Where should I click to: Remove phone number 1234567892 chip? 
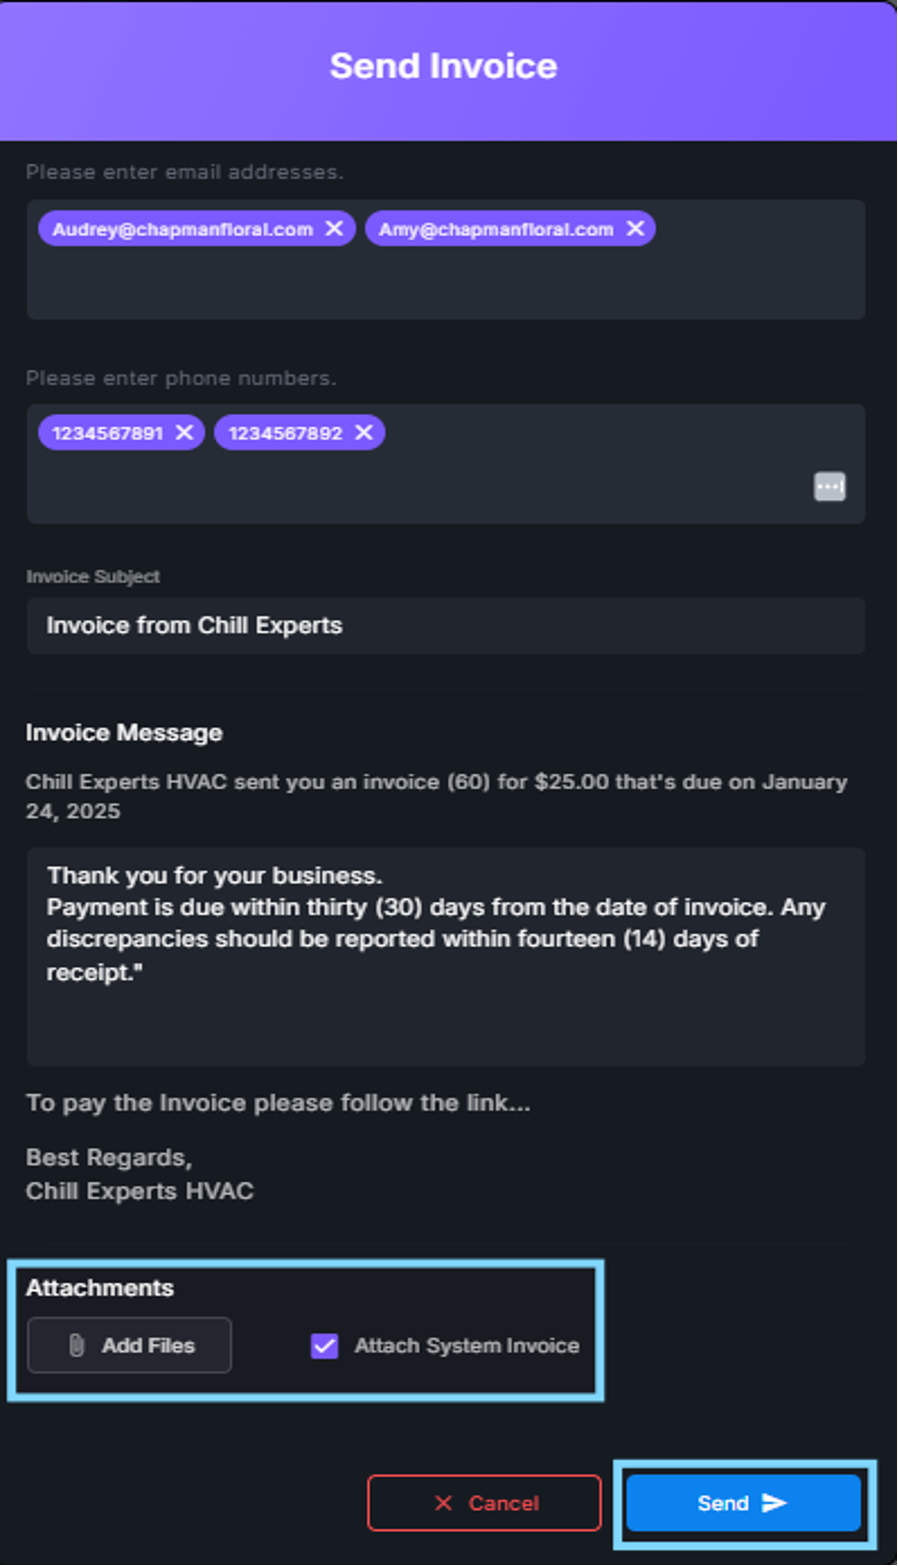(364, 433)
